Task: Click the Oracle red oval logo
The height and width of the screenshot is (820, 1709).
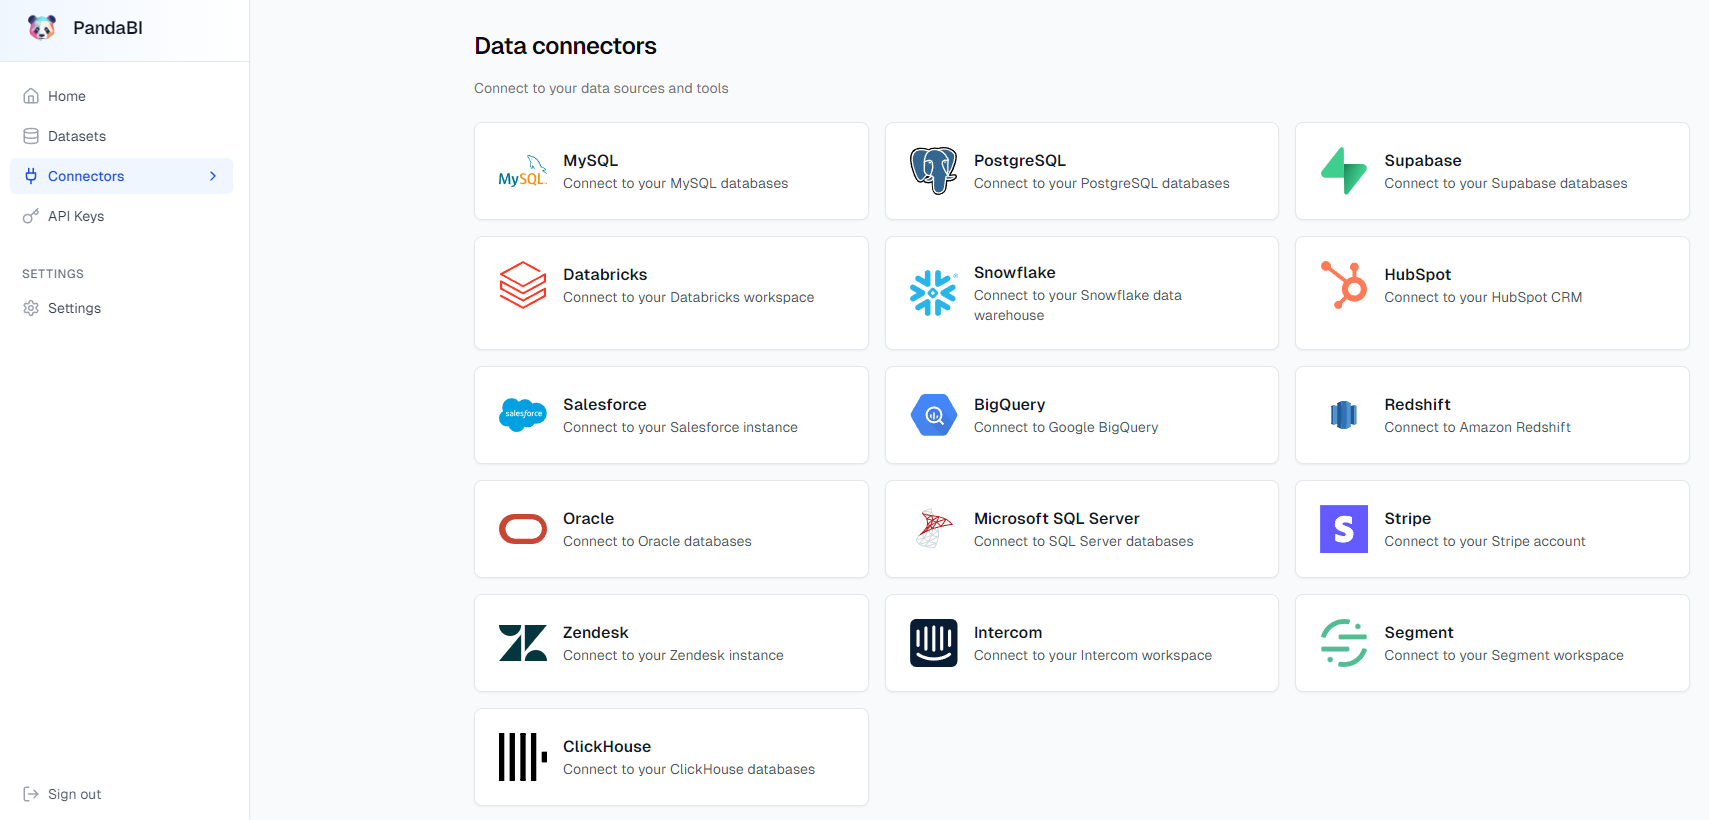Action: click(x=523, y=529)
